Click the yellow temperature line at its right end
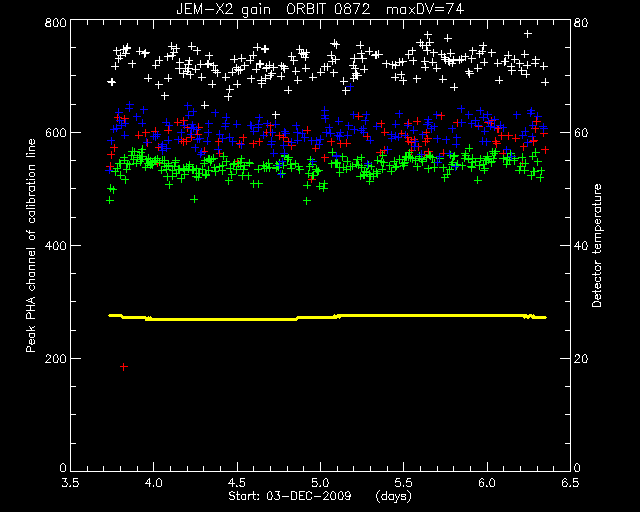 pos(544,317)
